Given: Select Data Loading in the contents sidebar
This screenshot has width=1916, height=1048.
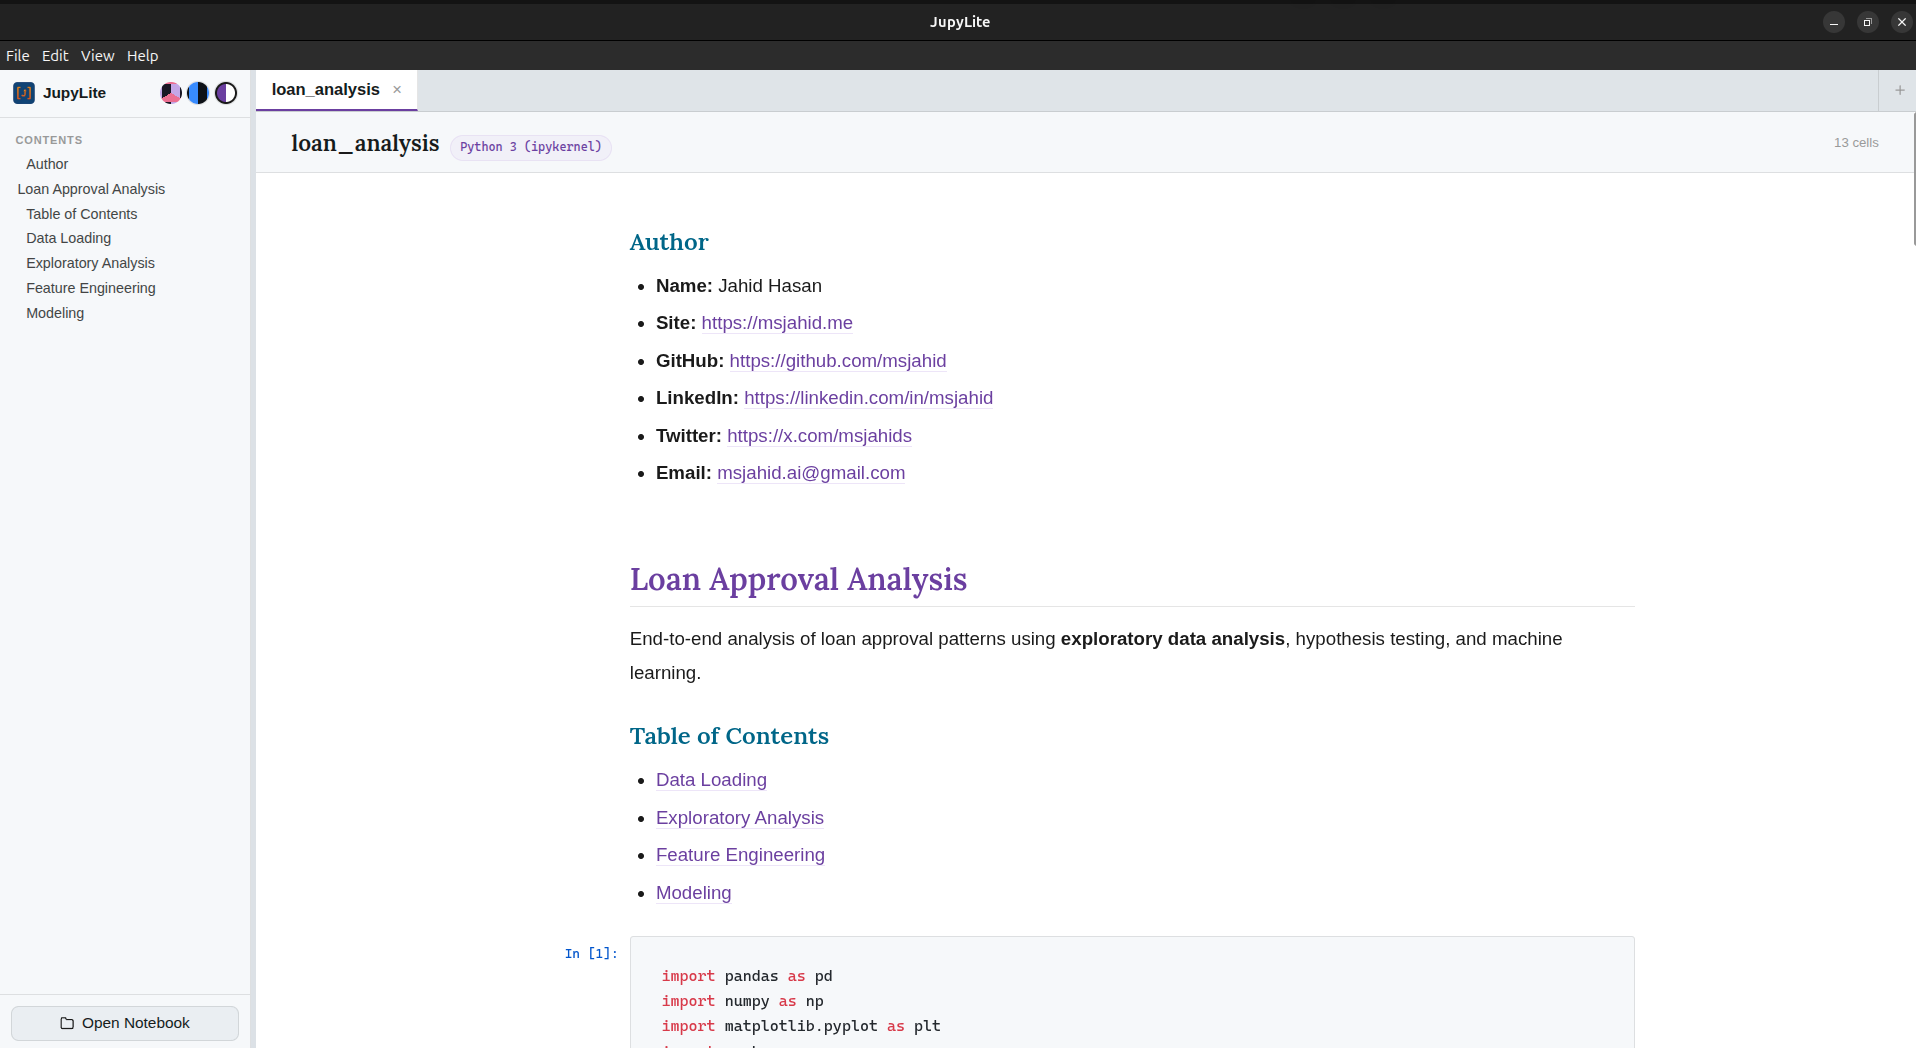Looking at the screenshot, I should (x=68, y=238).
